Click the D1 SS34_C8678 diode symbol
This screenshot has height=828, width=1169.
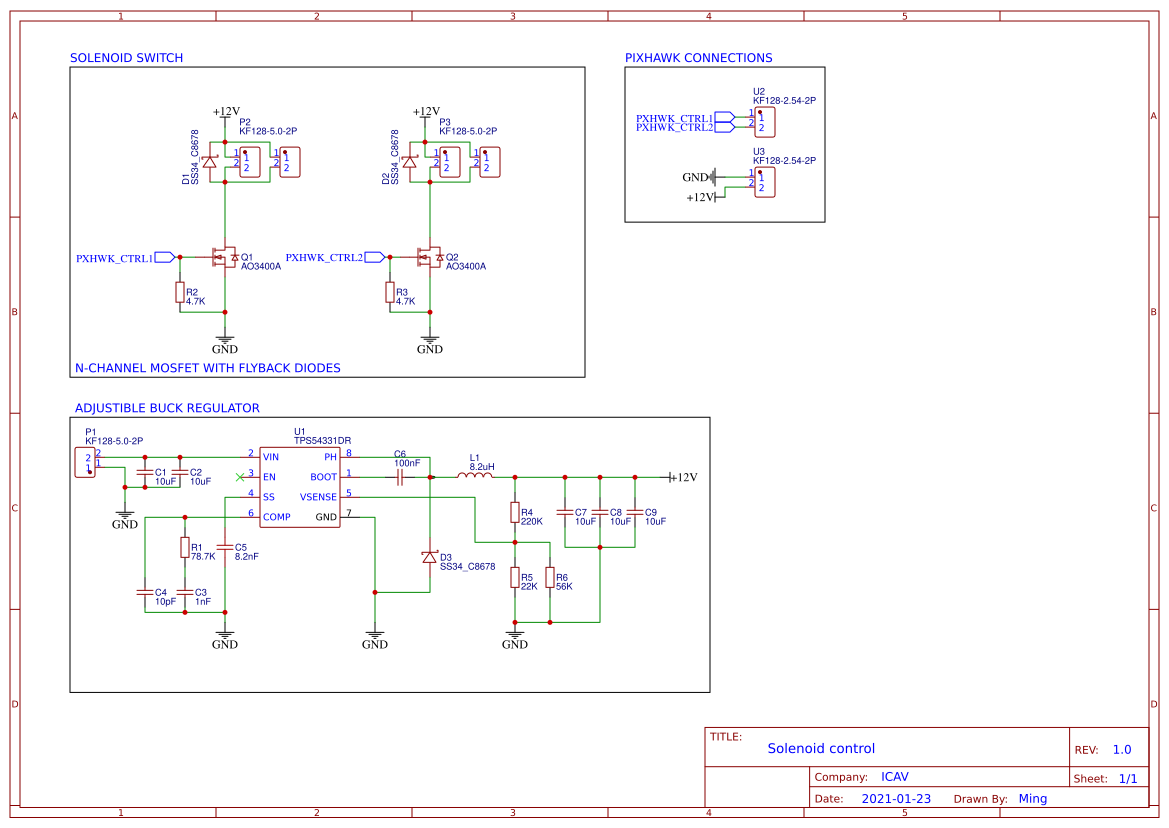click(210, 163)
